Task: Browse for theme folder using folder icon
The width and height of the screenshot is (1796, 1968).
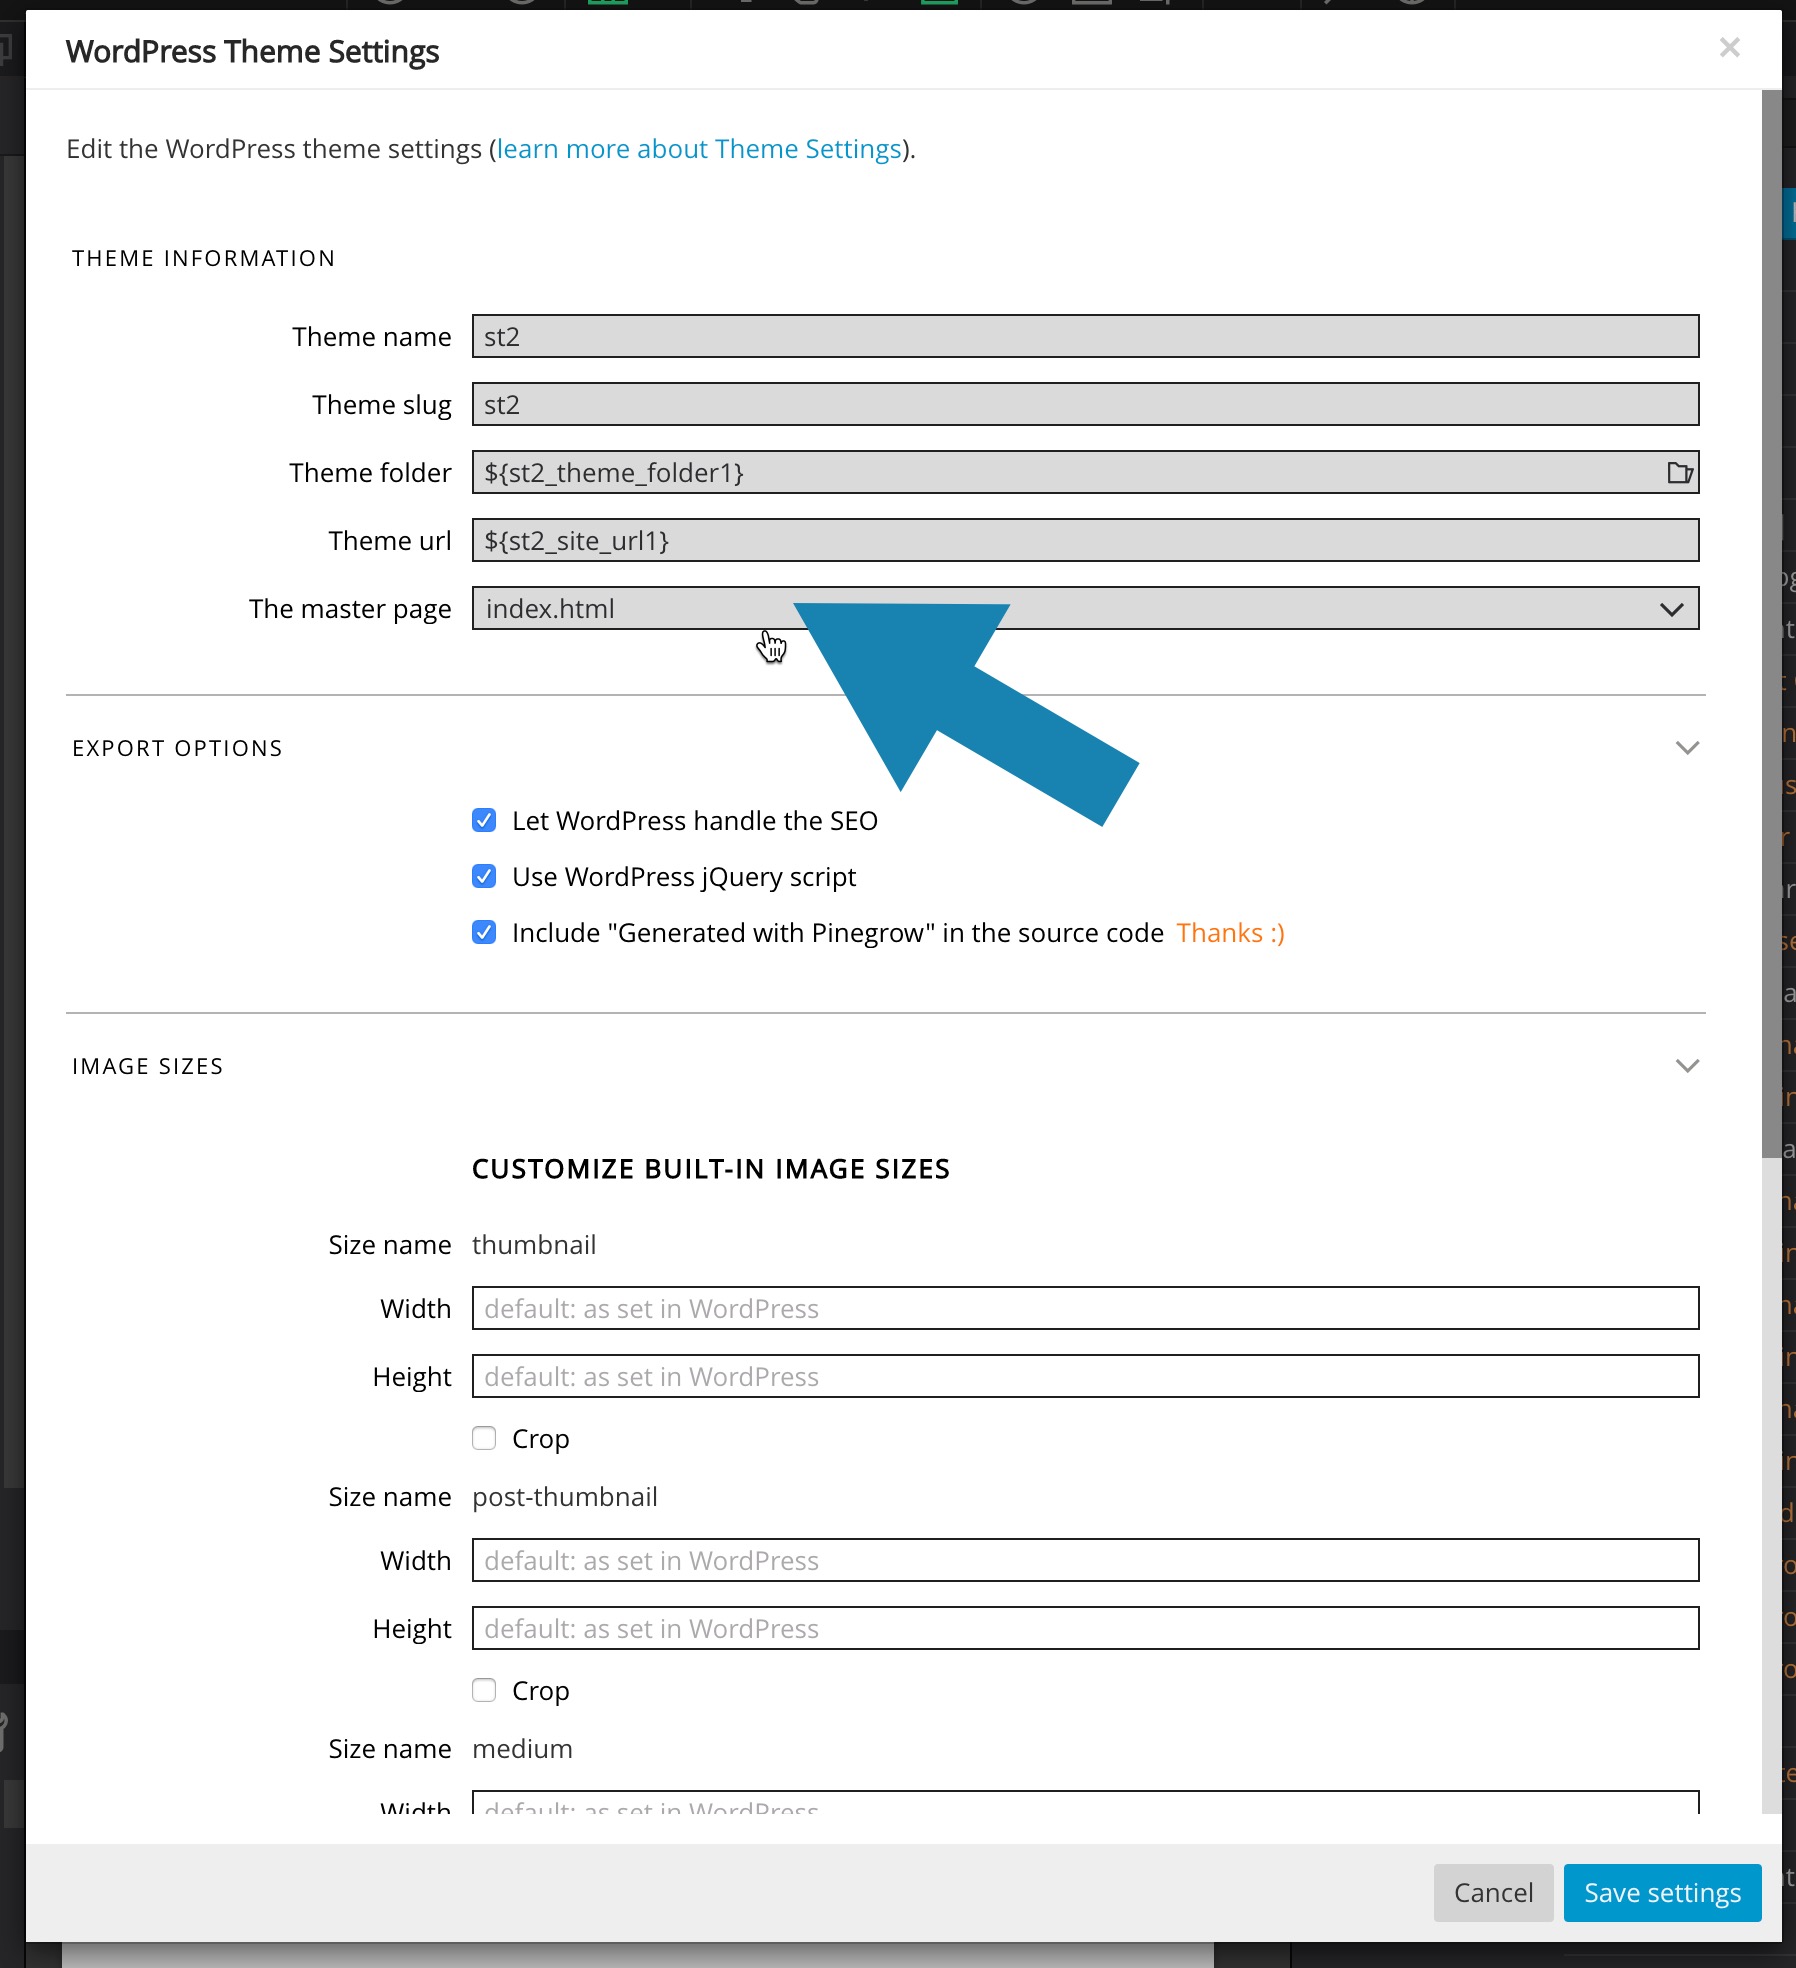Action: click(x=1680, y=472)
